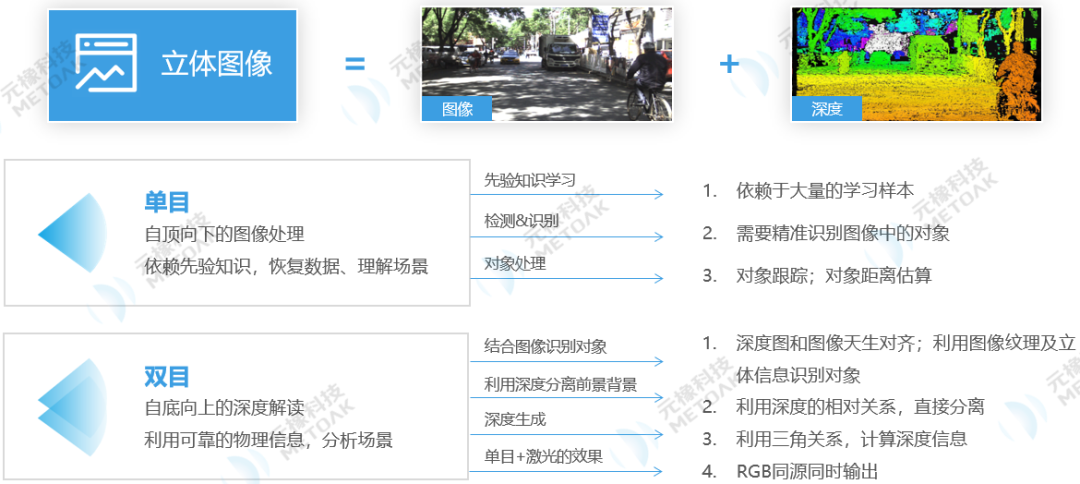Image resolution: width=1080 pixels, height=484 pixels.
Task: Click 依赖先验知识，恢复数据、理解场景 line
Action: click(286, 266)
